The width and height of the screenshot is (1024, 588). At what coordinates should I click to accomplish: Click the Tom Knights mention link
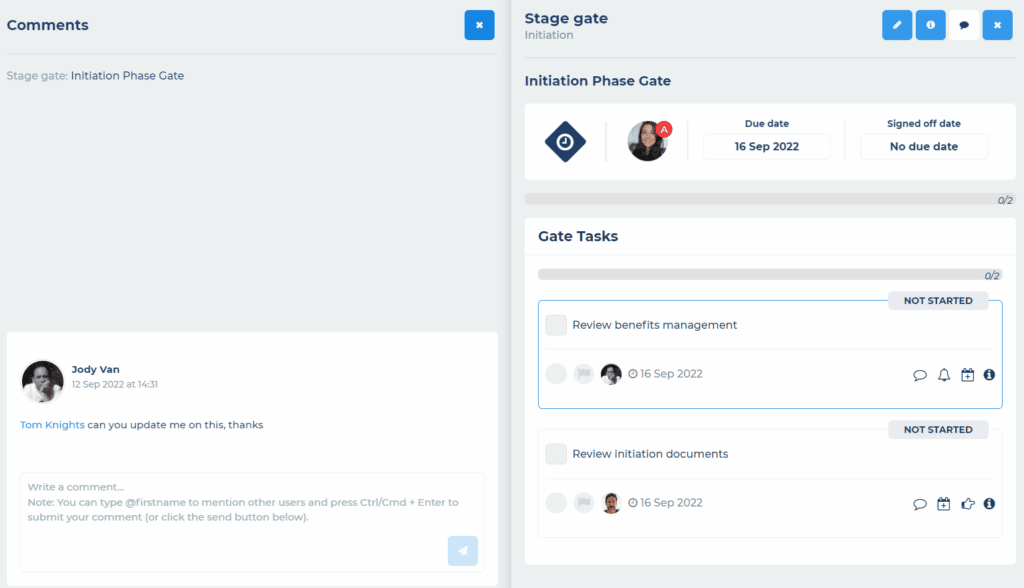tap(52, 425)
